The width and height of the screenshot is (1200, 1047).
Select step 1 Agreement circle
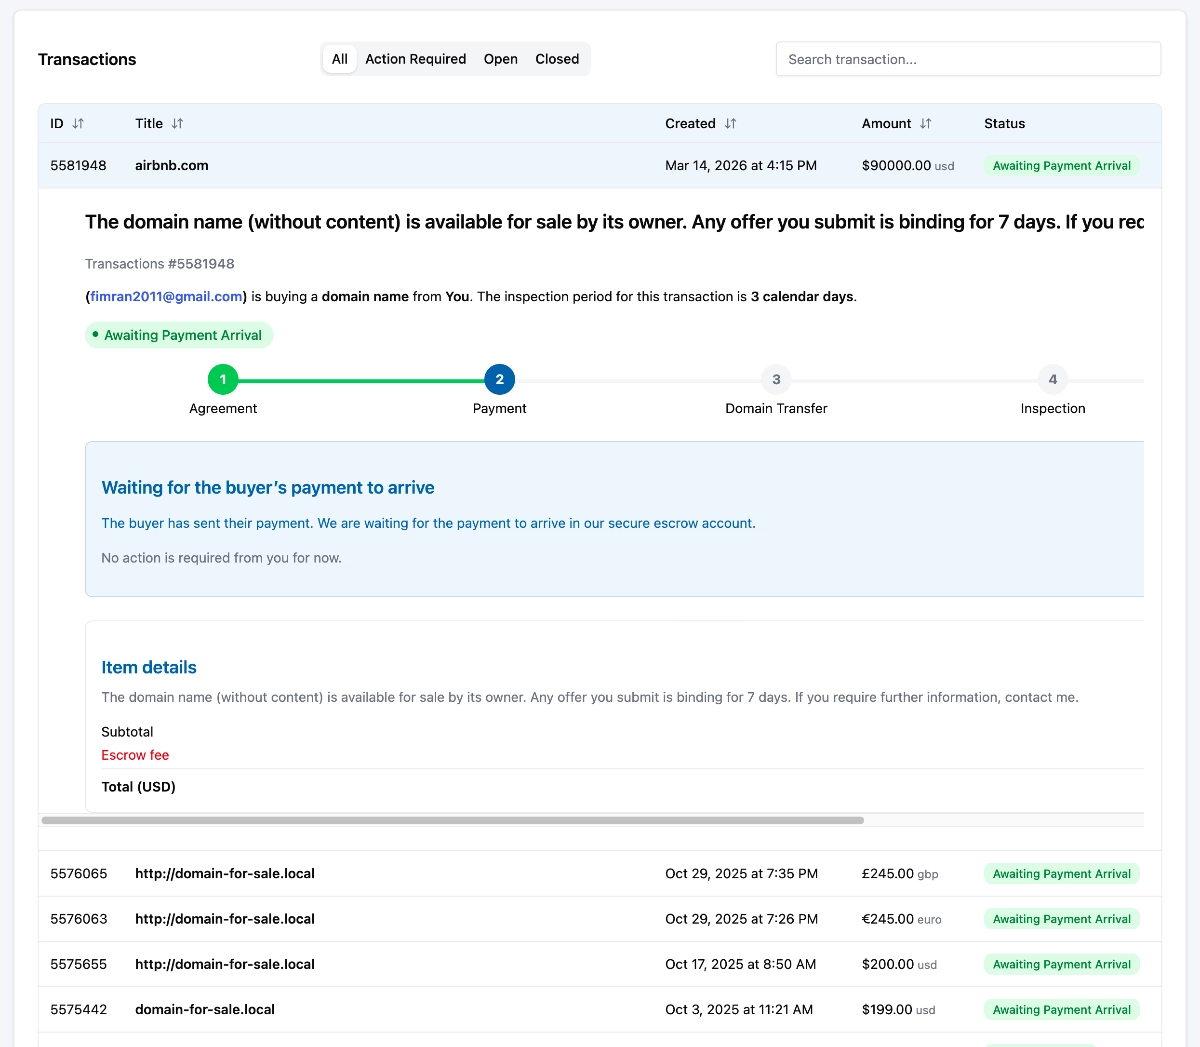tap(223, 380)
